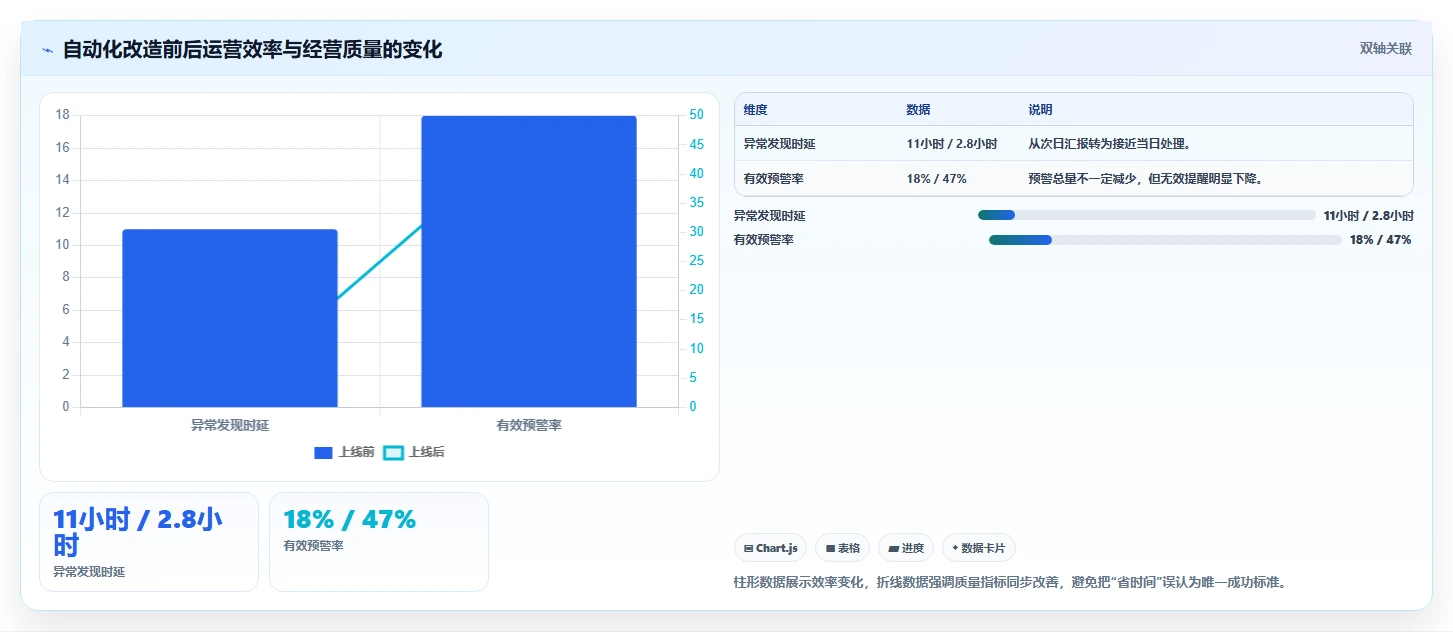The height and width of the screenshot is (632, 1453).
Task: Click the chart x-axis label 有效预警率
Action: tap(529, 425)
